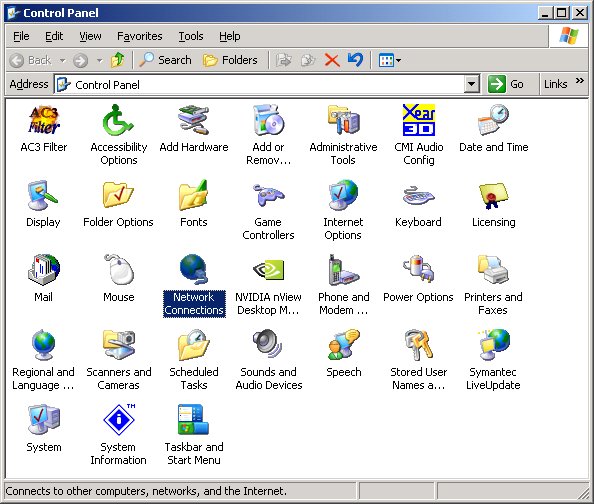Open the AC3 Filter applet

(44, 120)
